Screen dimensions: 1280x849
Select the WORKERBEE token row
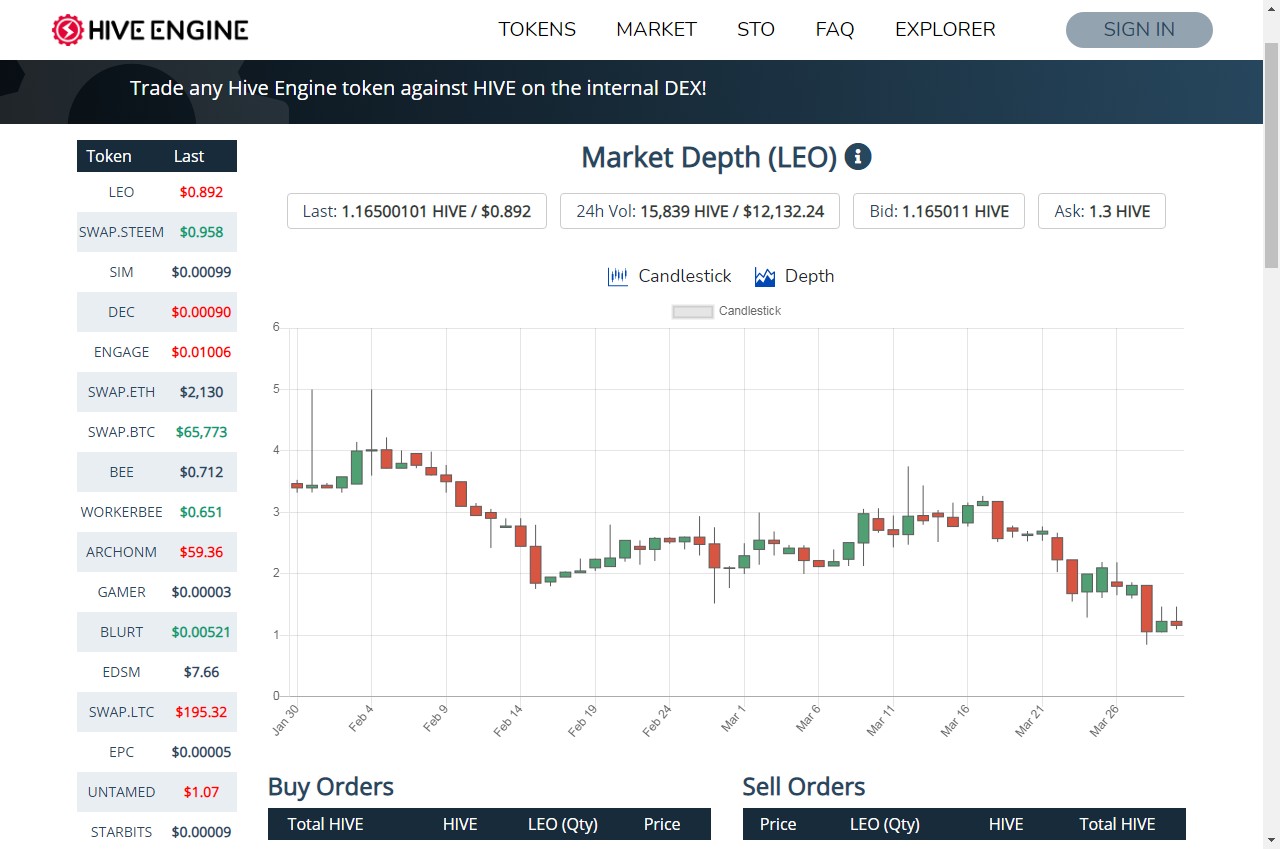[157, 512]
